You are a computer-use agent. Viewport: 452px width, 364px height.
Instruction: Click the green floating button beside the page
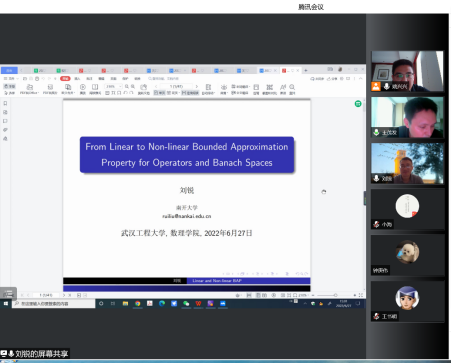[x=358, y=104]
